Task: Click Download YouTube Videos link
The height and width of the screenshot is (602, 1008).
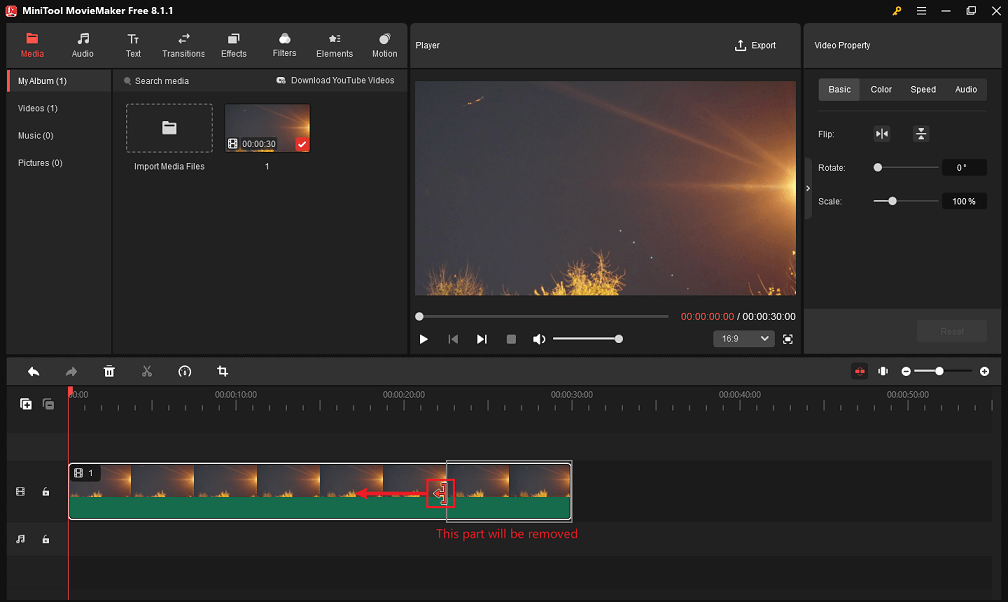Action: pos(336,80)
